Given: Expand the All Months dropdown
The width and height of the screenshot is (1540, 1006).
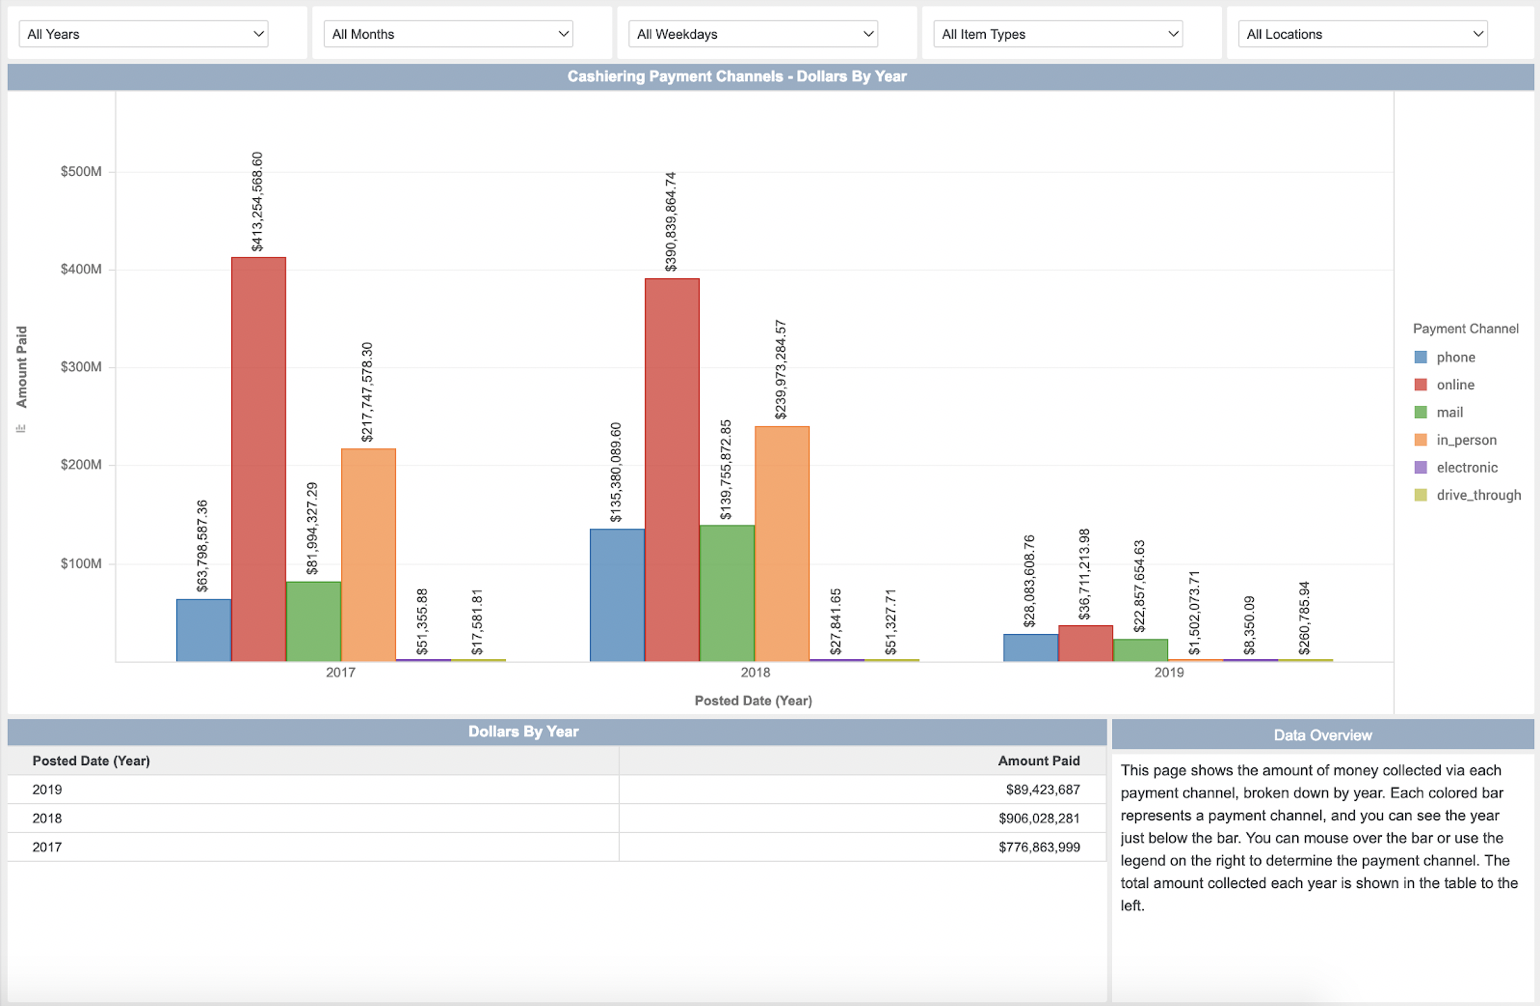Looking at the screenshot, I should [x=449, y=34].
